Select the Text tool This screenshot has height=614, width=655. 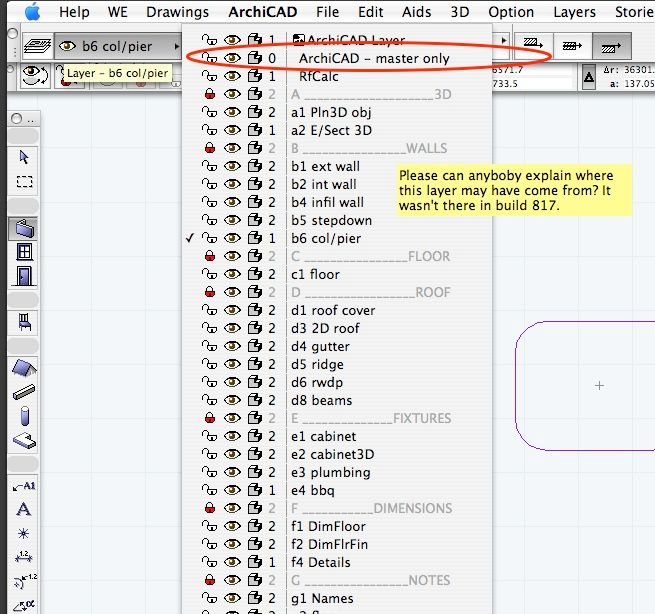click(23, 509)
